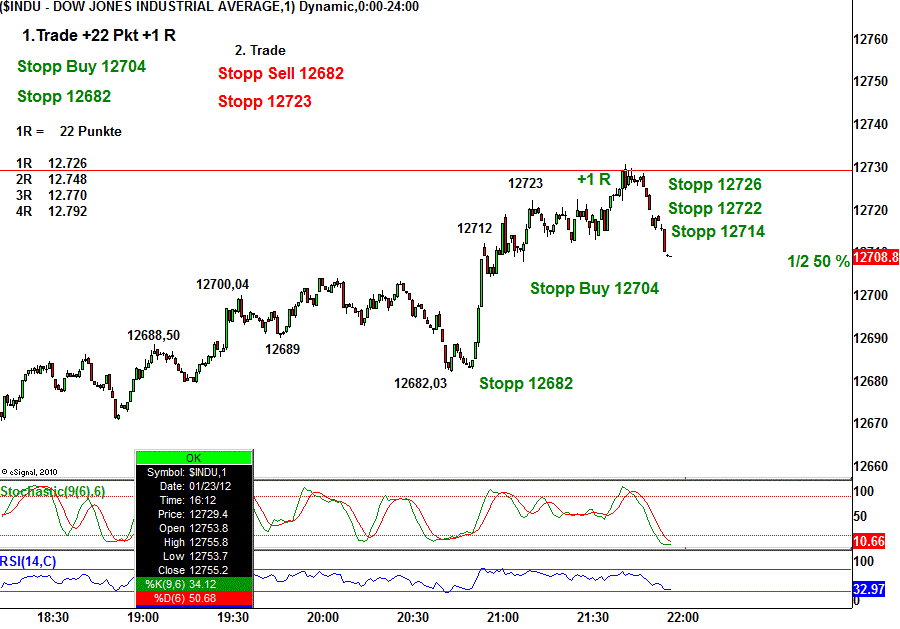Select the green 'Stopp Buy 12704' annotation at top left
Screen dimensions: 900x629
tap(82, 67)
